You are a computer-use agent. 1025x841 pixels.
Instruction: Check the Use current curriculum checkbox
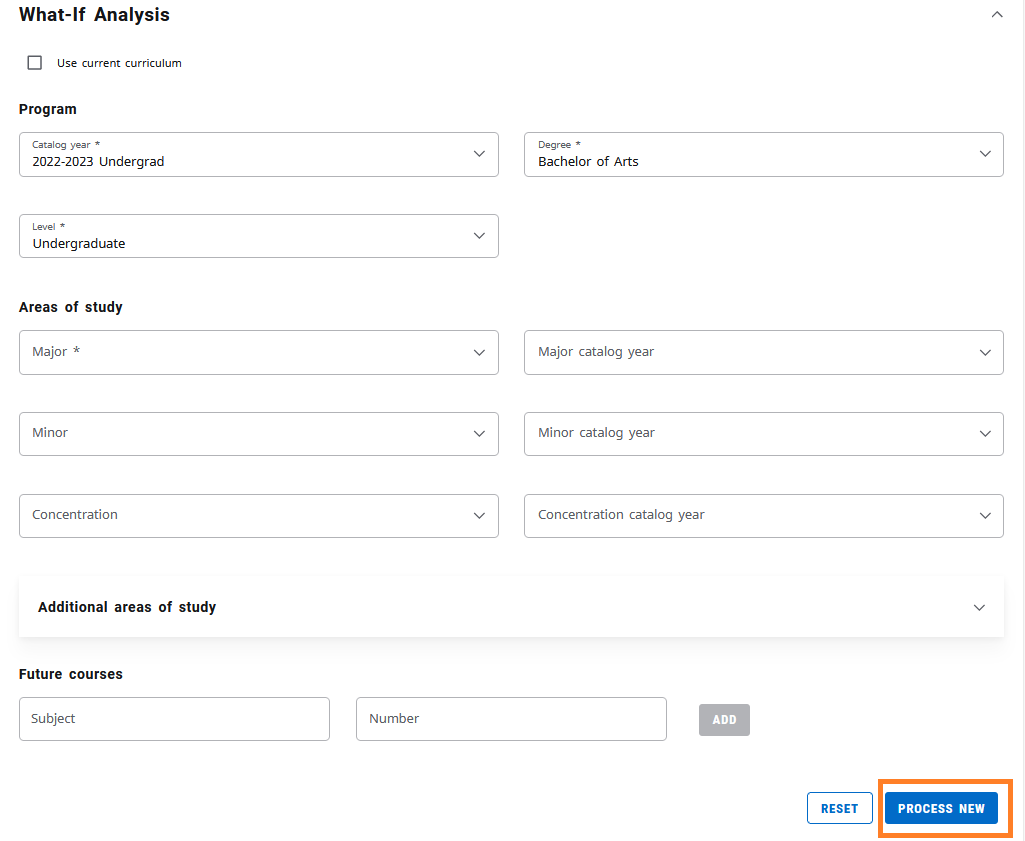tap(35, 63)
